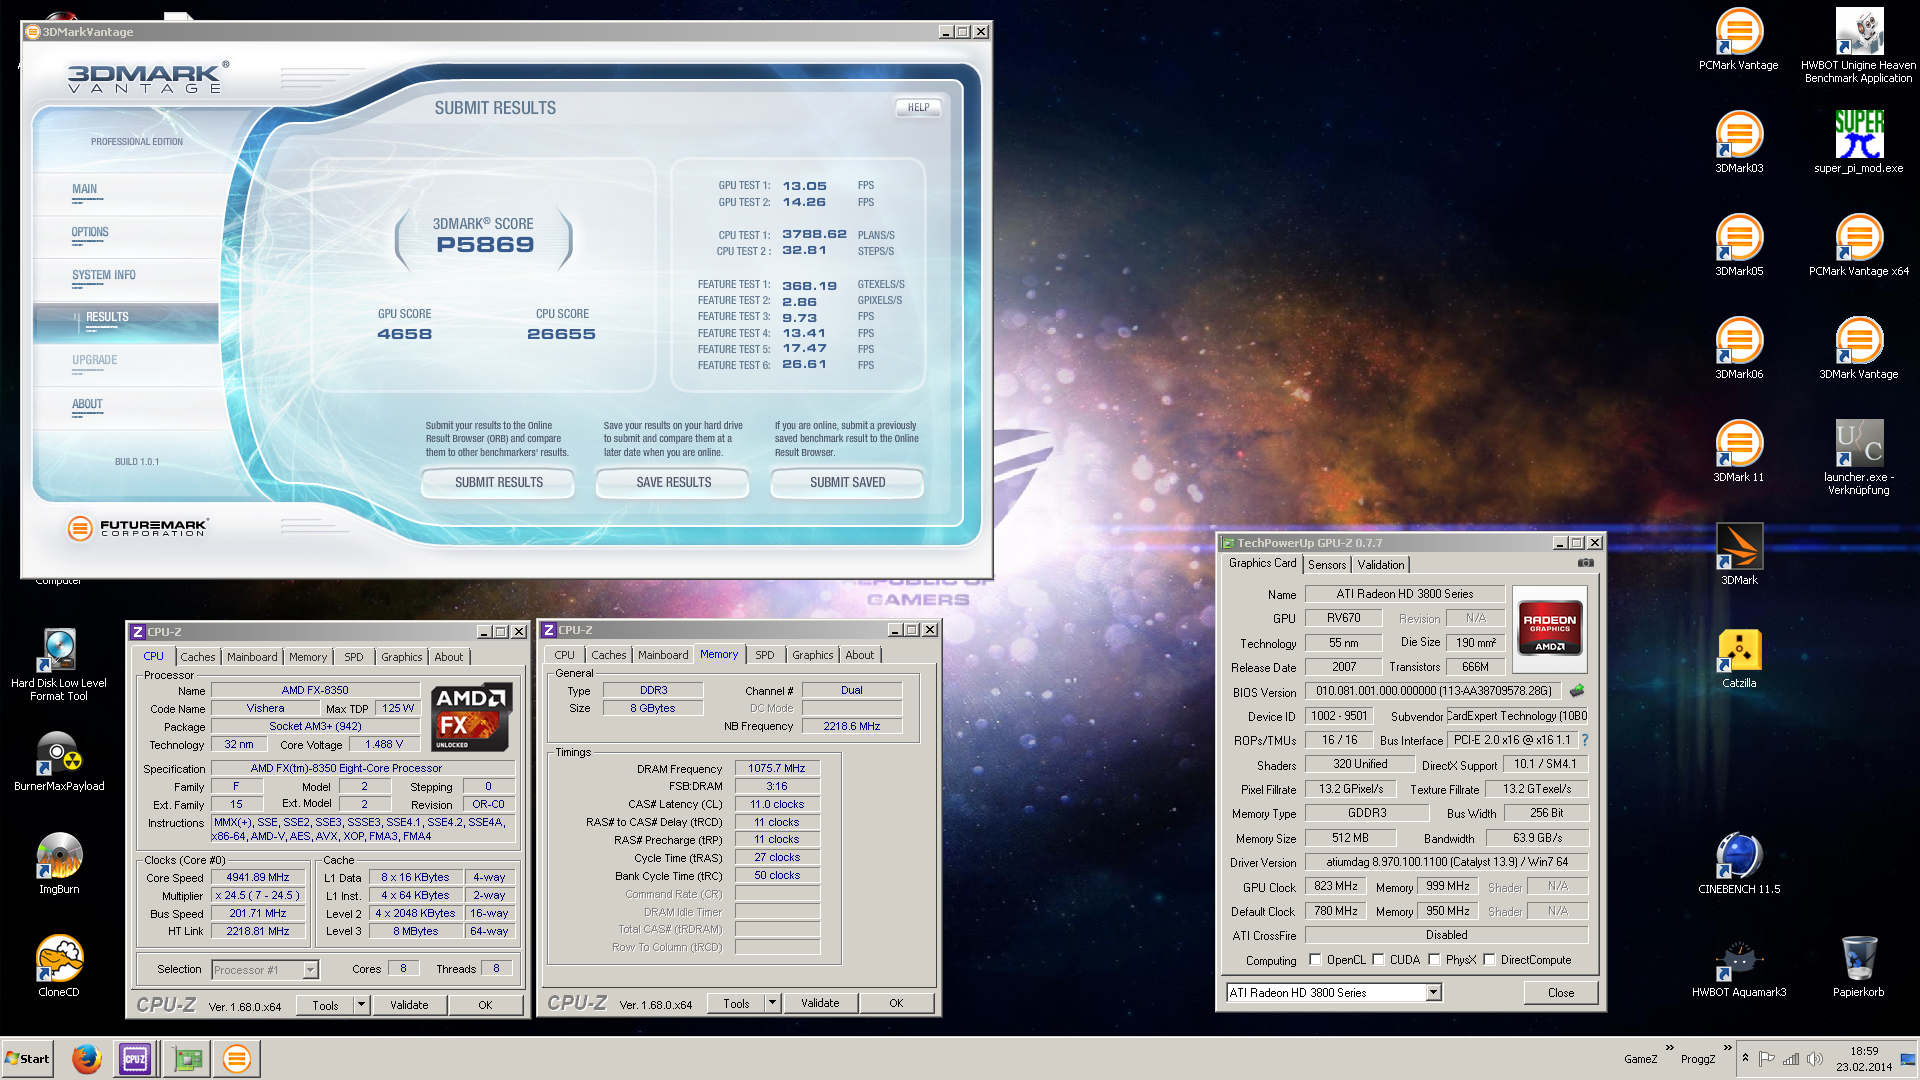
Task: Click Validate in left CPU-Z window
Action: 409,1005
